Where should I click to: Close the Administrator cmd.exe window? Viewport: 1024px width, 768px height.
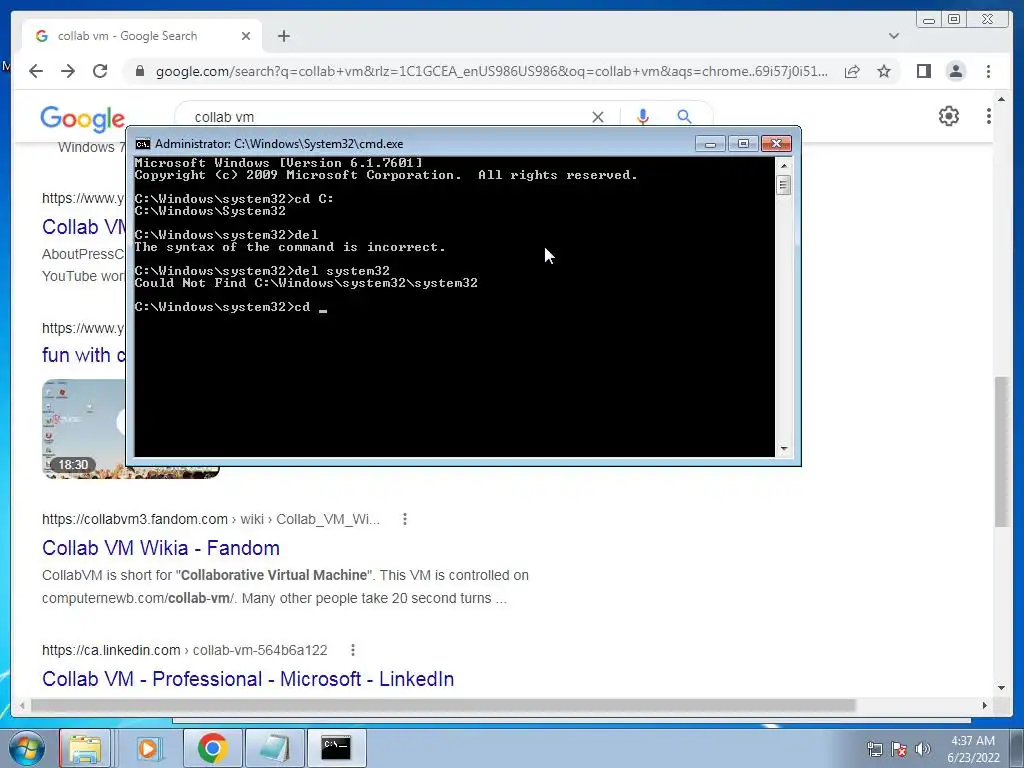tap(776, 144)
